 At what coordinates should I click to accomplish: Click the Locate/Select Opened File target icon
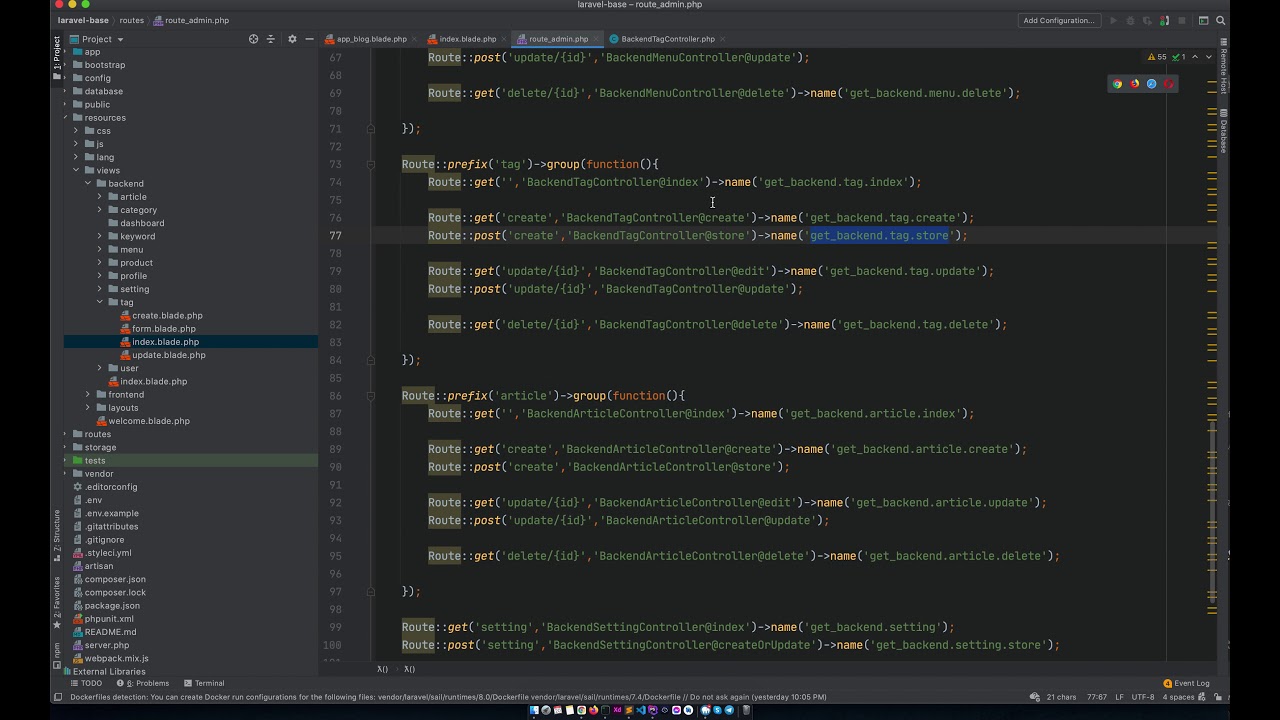[253, 39]
